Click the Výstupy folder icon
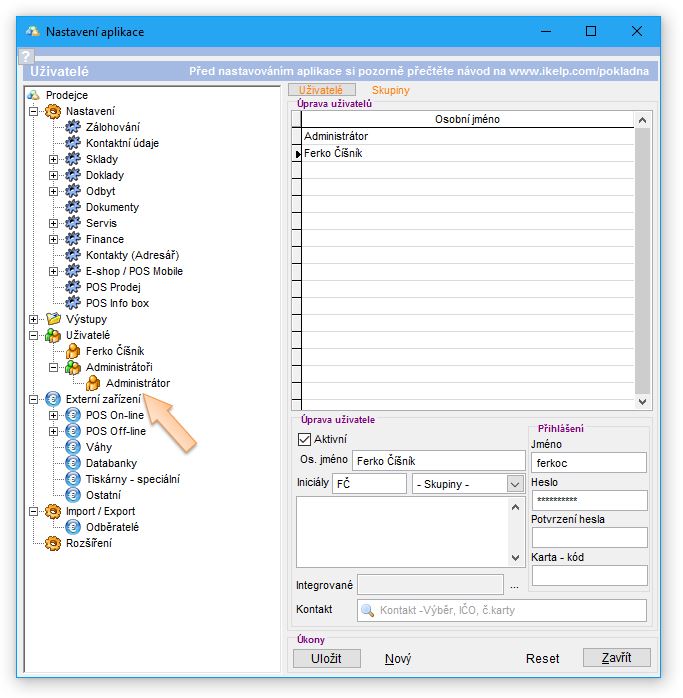 pyautogui.click(x=54, y=319)
